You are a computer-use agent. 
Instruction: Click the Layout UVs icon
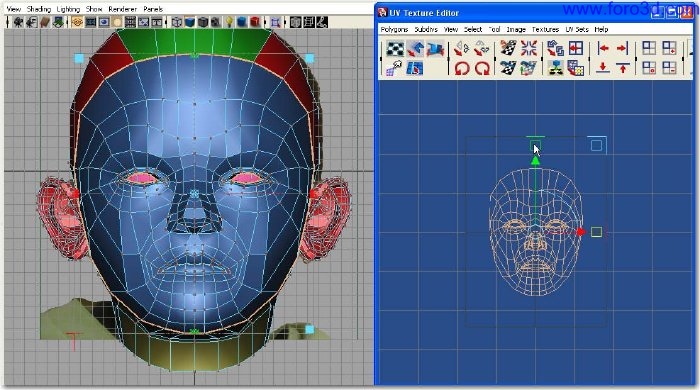555,48
